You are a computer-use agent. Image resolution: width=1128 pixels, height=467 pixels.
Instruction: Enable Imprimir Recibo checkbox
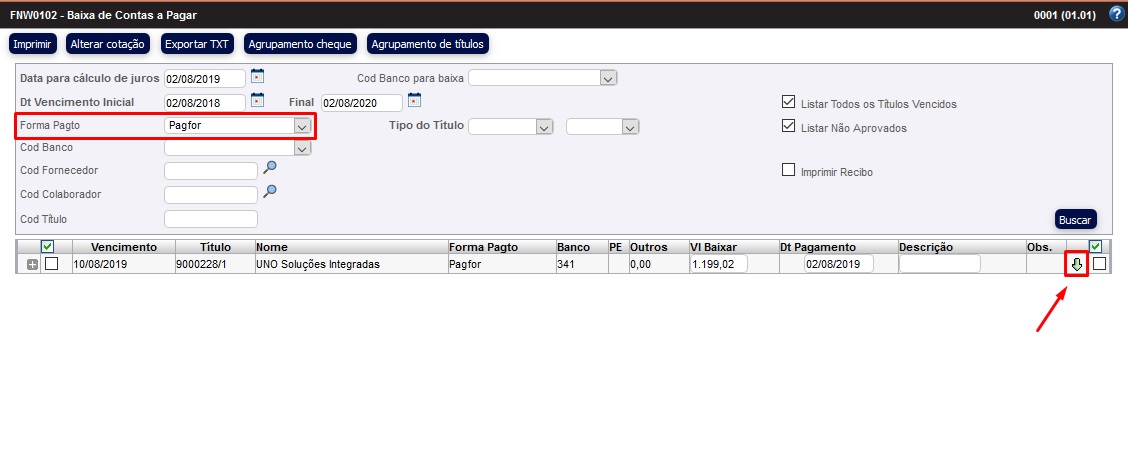click(788, 170)
